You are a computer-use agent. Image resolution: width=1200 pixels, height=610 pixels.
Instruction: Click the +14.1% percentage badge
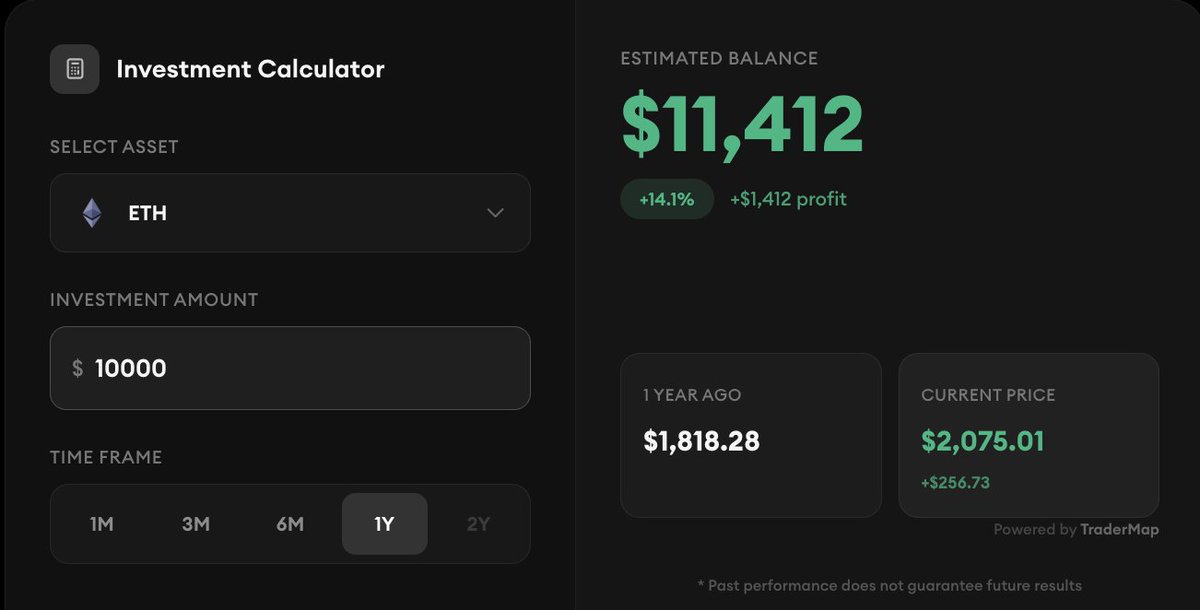(x=666, y=199)
